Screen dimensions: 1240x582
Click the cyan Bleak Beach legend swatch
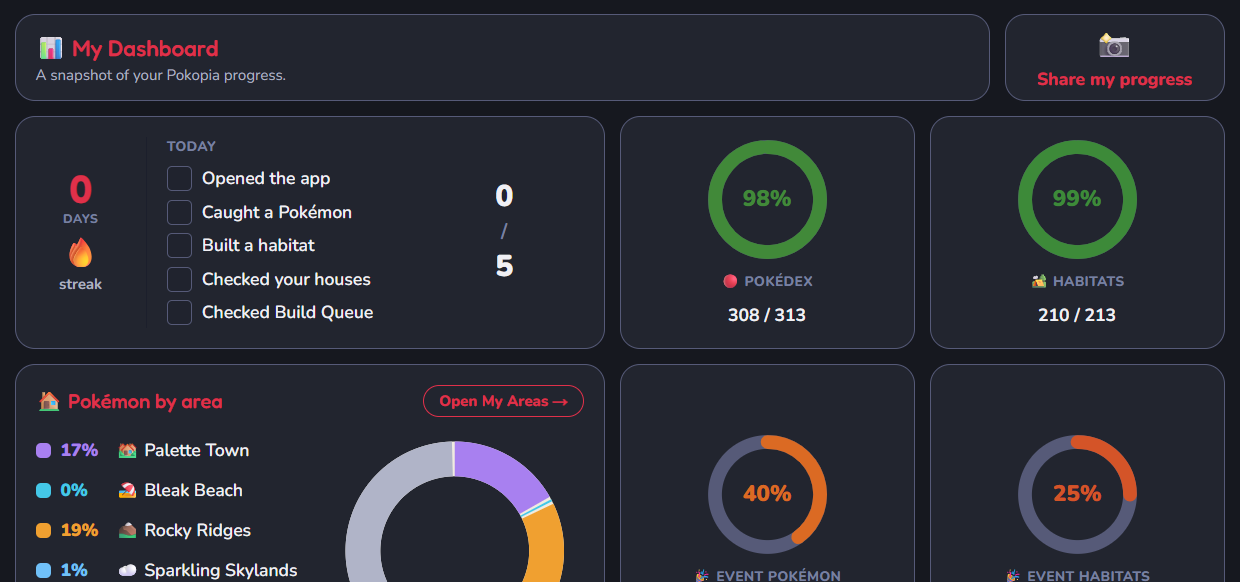click(x=43, y=490)
